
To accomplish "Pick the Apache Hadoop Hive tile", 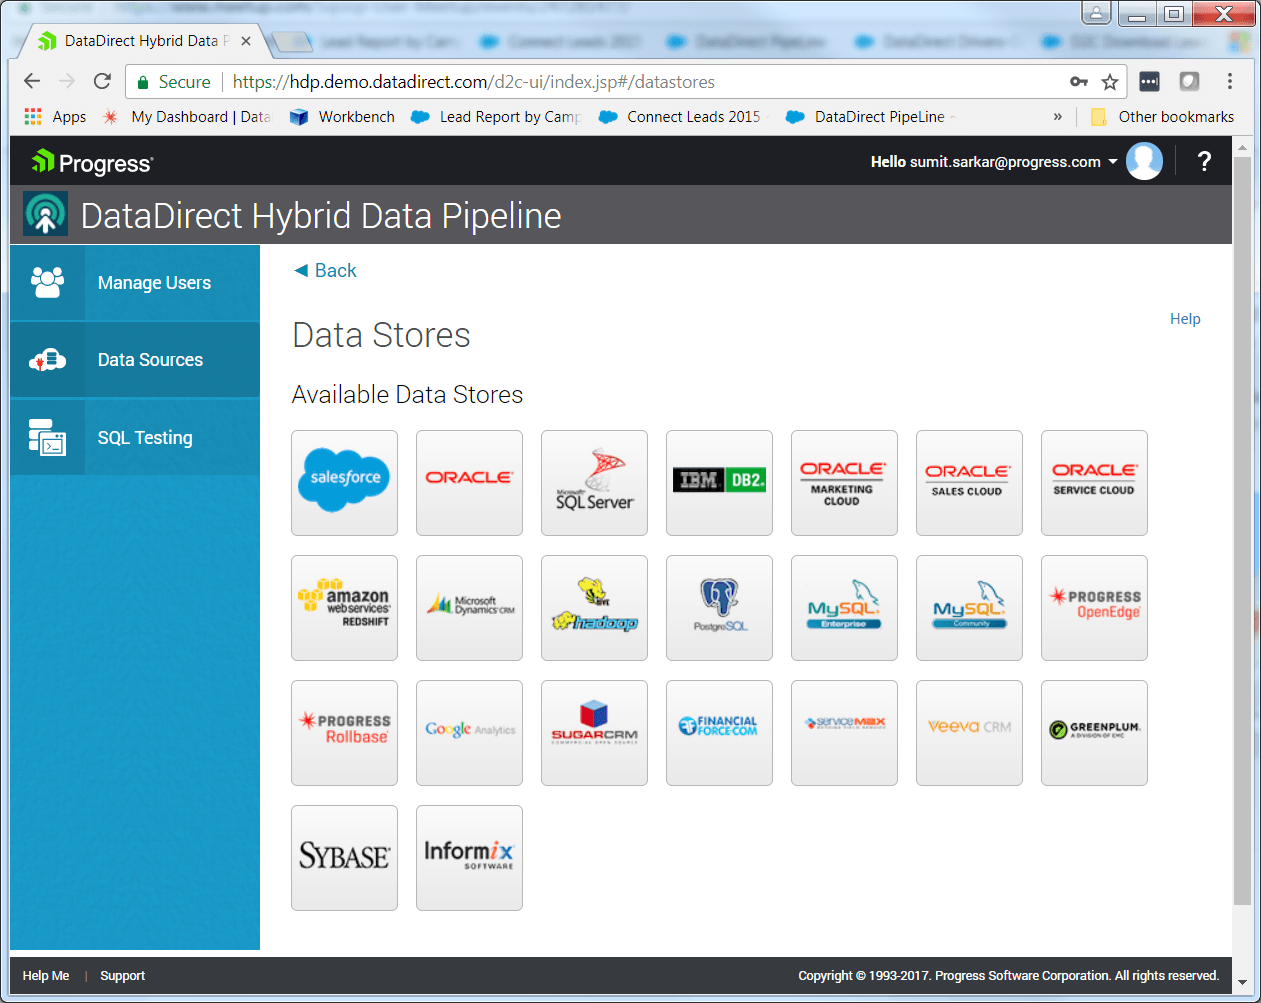I will 594,607.
